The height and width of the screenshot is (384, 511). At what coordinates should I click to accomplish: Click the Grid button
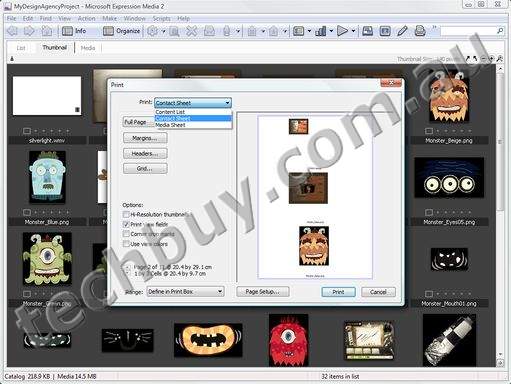(x=145, y=169)
